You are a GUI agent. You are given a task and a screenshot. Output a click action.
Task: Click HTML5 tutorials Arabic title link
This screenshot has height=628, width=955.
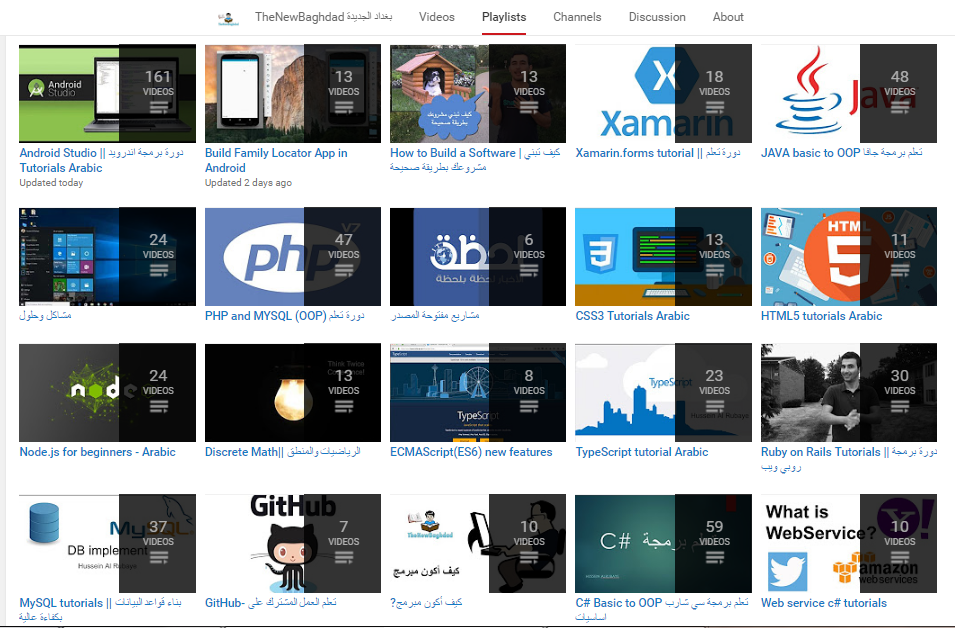click(821, 316)
